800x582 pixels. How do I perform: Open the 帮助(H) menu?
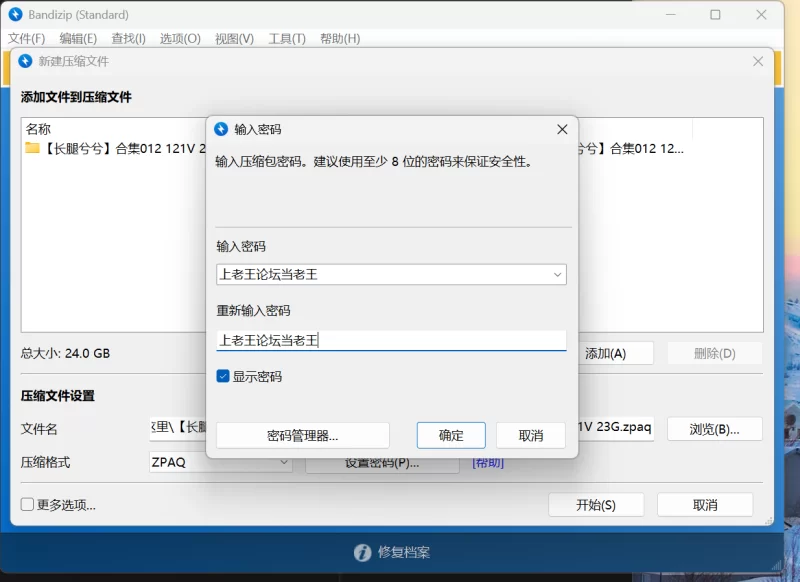340,39
